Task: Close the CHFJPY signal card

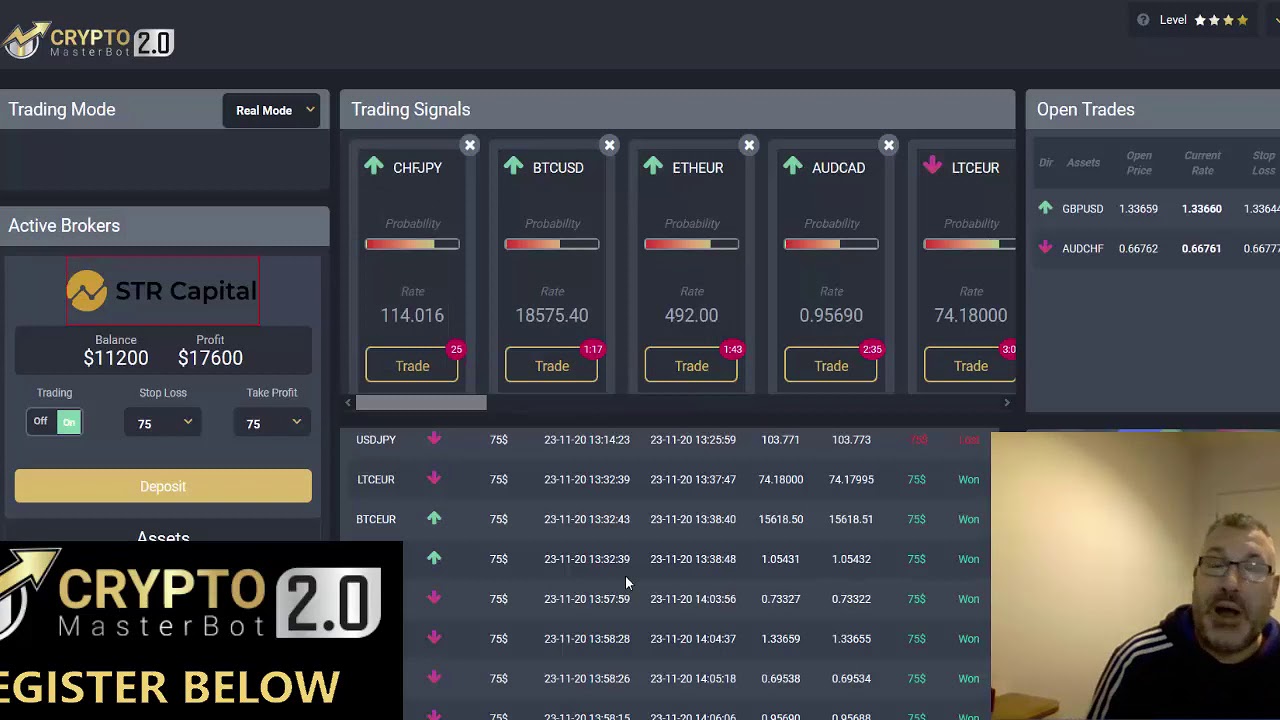Action: 469,146
